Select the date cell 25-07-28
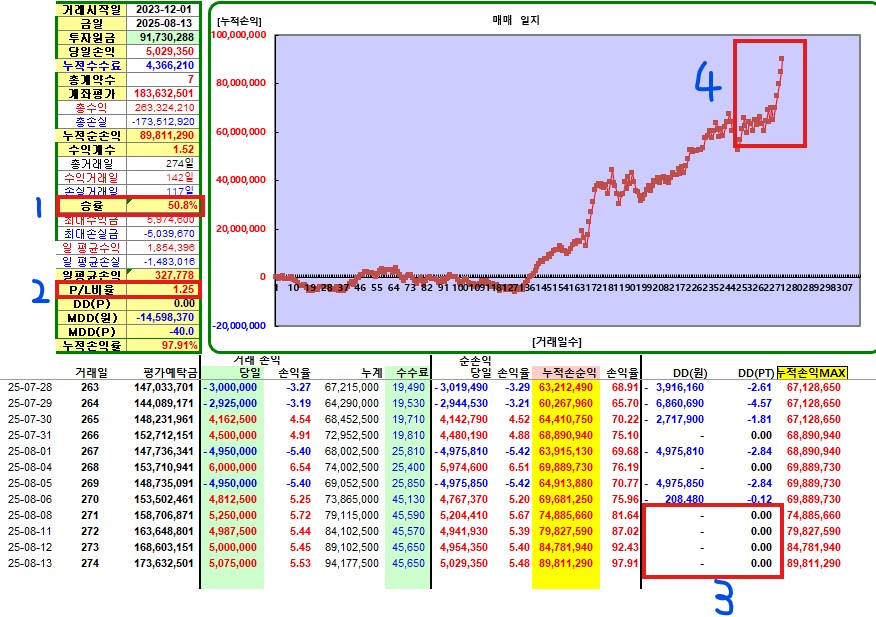Screen dimensions: 876x617 pyautogui.click(x=30, y=387)
